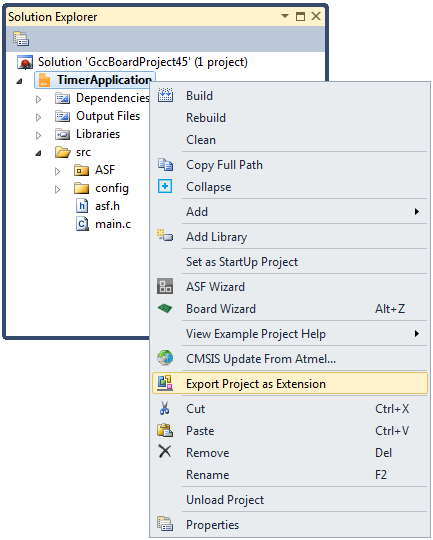Expand the Libraries tree node
This screenshot has height=540, width=433.
point(39,135)
